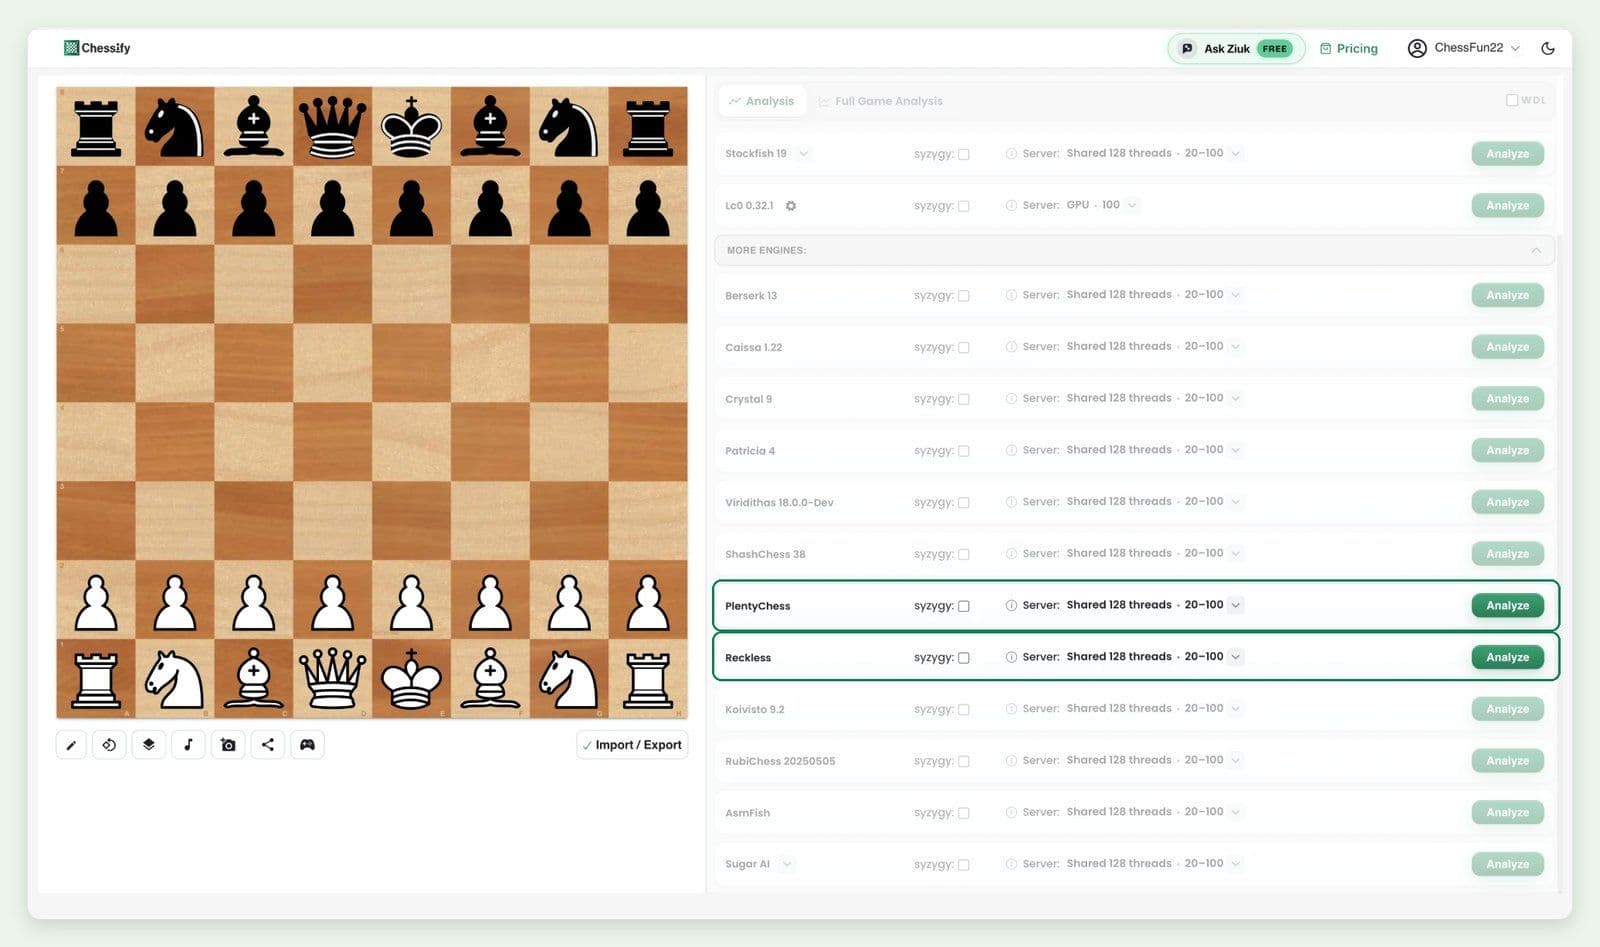Open the Lc0 0.32.1 settings gear
This screenshot has width=1600, height=947.
tap(791, 206)
